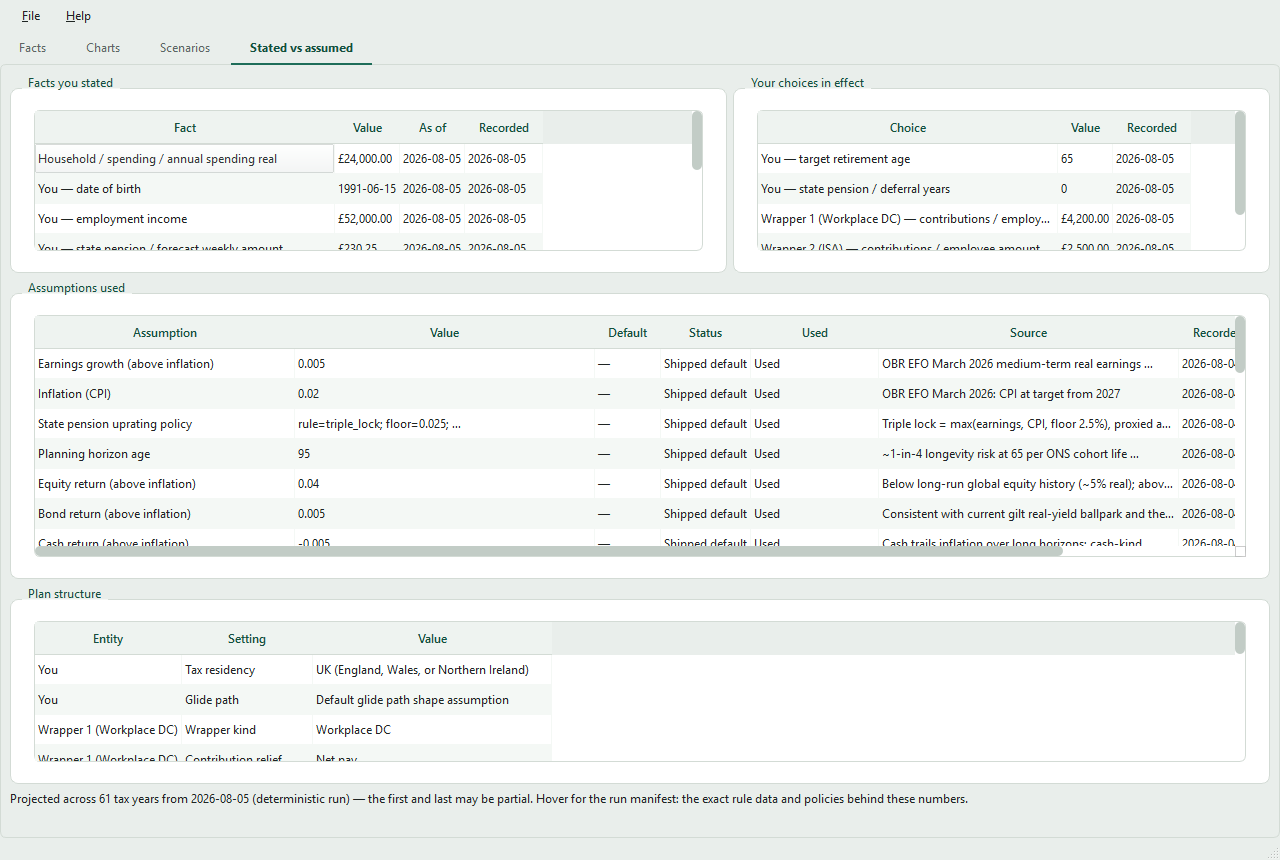Click the £4,200.00 choice value
This screenshot has height=860, width=1280.
pos(1085,219)
